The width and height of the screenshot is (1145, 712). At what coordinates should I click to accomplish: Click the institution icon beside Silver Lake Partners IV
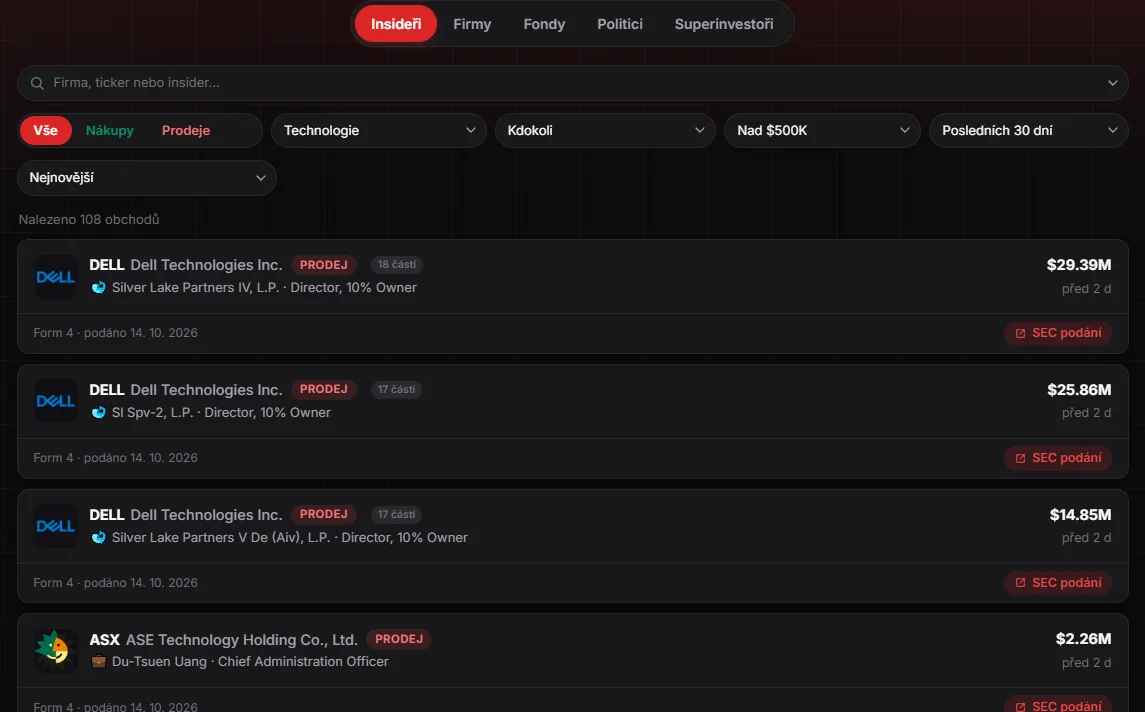(99, 288)
